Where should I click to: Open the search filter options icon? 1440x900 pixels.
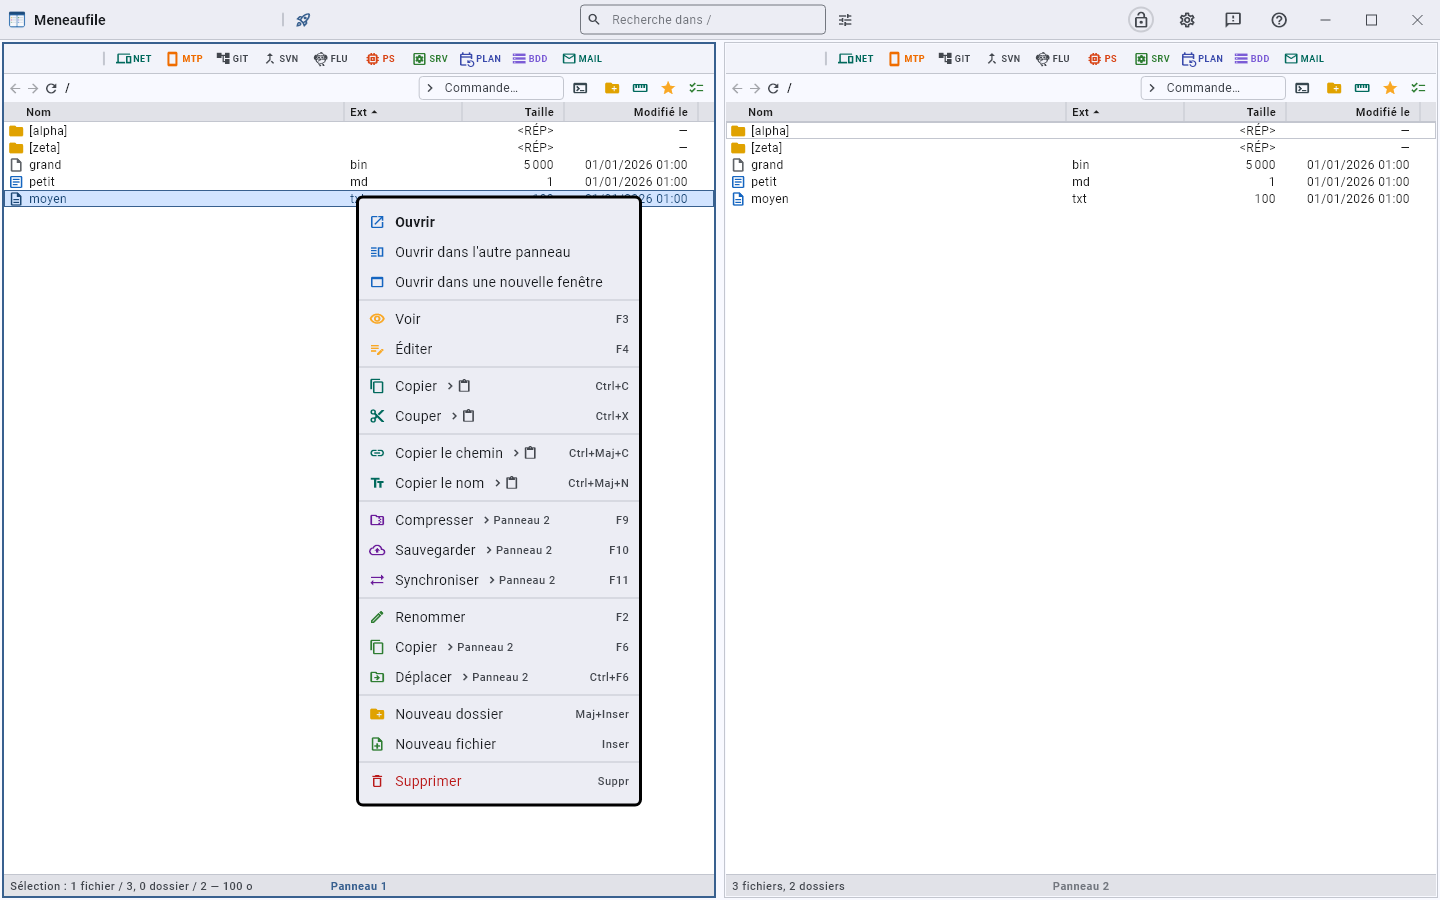point(845,20)
